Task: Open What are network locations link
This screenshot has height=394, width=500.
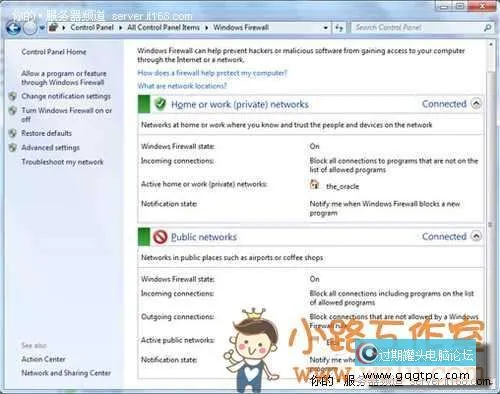Action: pos(182,86)
